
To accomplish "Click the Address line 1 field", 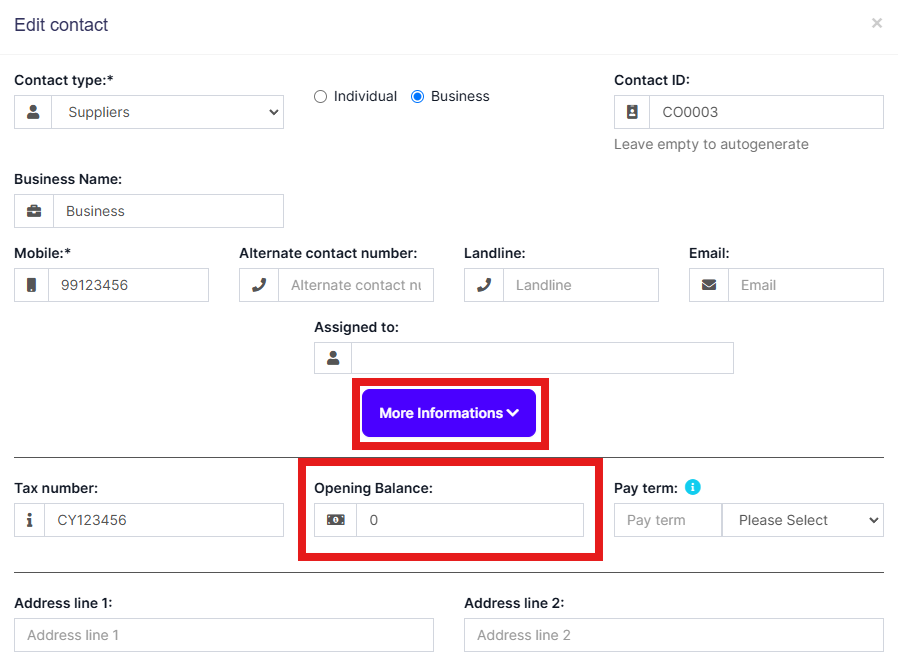I will [224, 635].
